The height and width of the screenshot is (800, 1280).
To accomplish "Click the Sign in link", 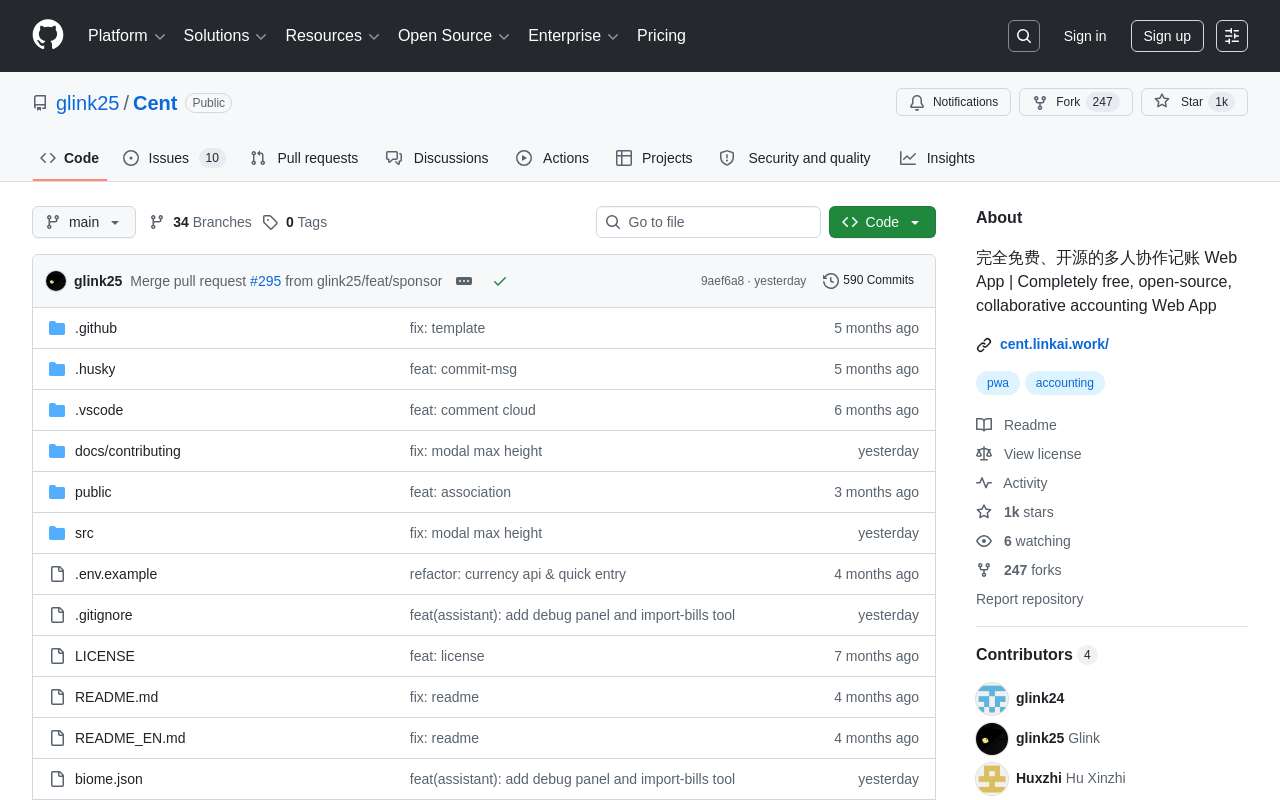I will click(x=1085, y=36).
